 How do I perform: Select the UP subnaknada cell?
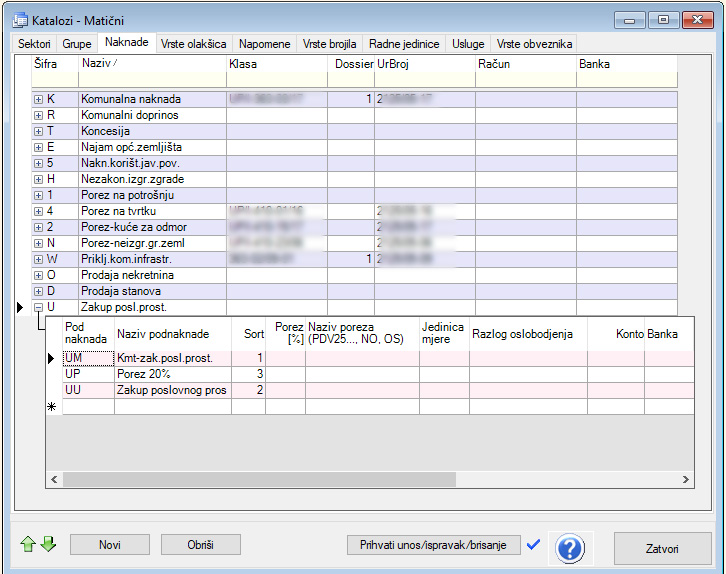[x=88, y=374]
